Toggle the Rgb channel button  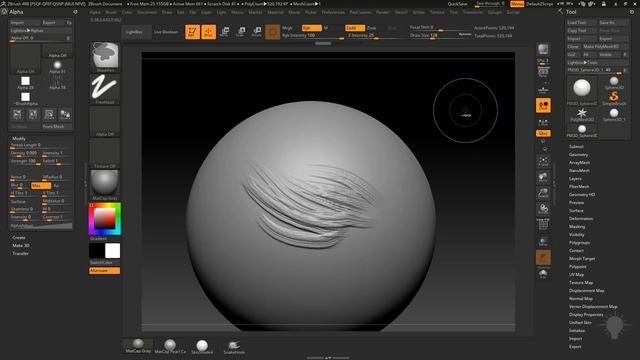311,28
